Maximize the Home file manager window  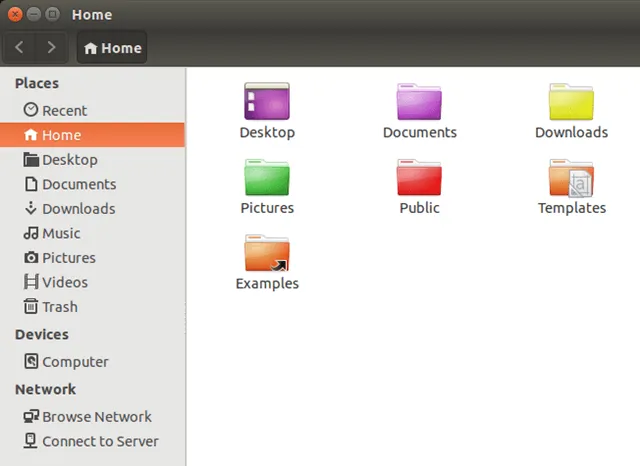52,14
